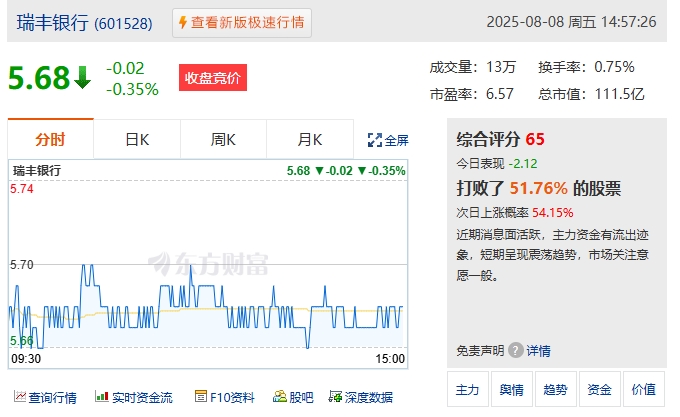The width and height of the screenshot is (680, 417).
Task: Click the 2025-08-08 周五 14:57:26 timestamp
Action: pos(571,22)
